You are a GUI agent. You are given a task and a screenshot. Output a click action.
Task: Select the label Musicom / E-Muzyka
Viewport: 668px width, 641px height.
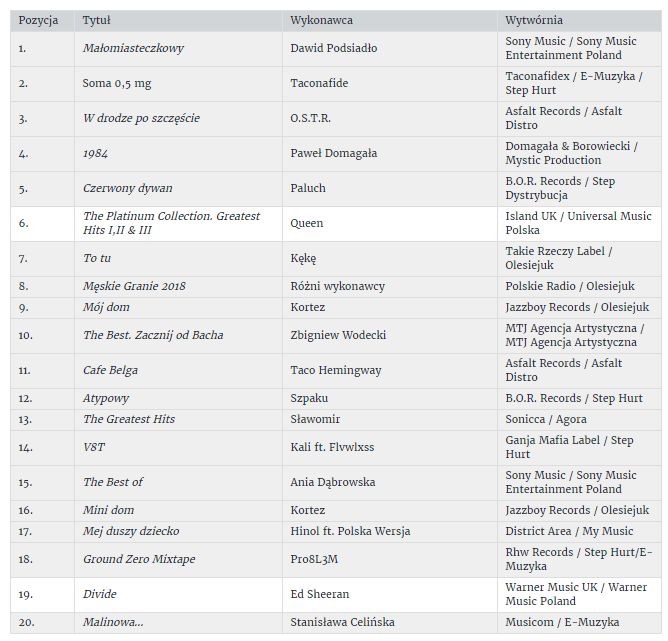[x=562, y=623]
